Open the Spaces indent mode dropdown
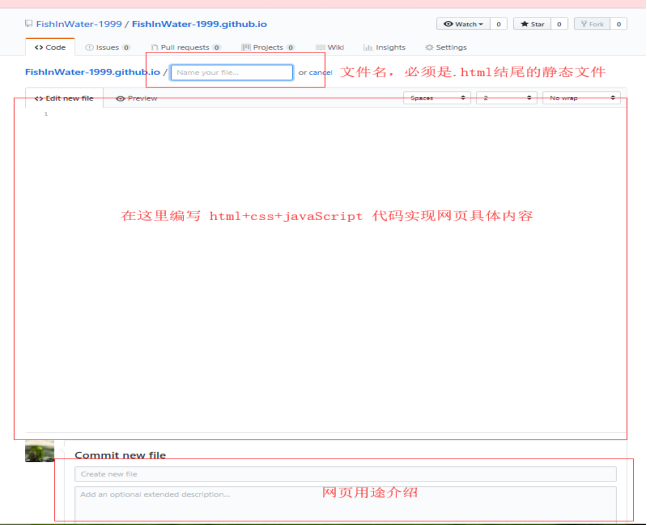 (x=437, y=98)
